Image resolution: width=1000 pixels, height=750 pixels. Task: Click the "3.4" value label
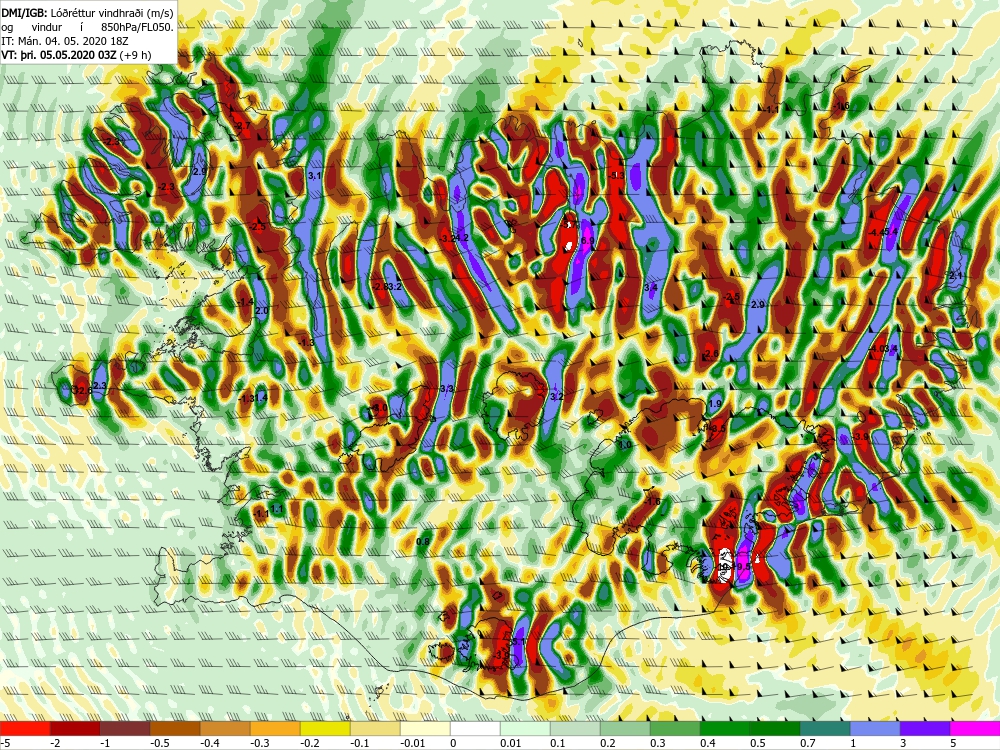[x=651, y=288]
